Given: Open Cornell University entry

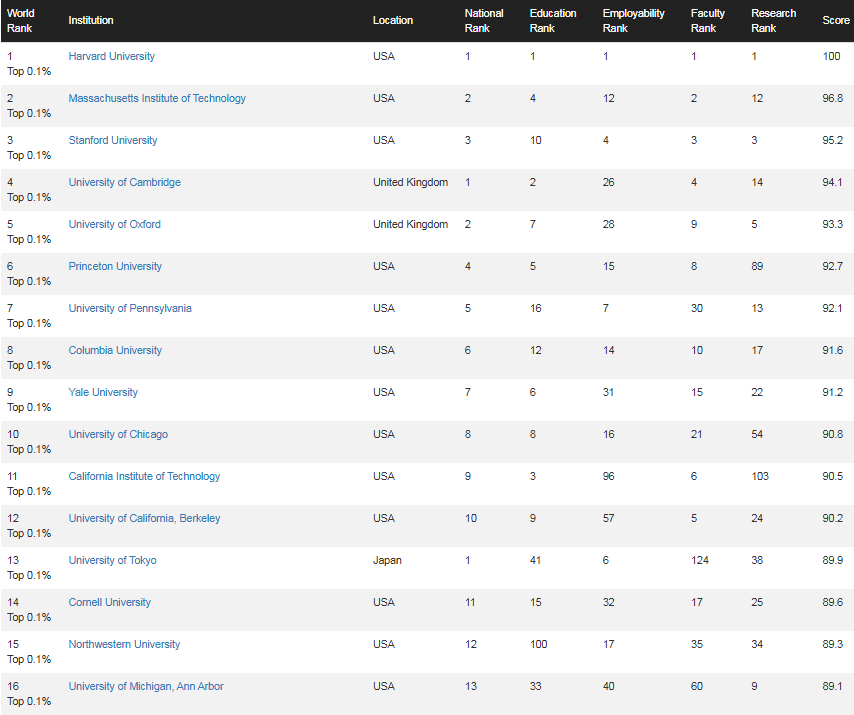Looking at the screenshot, I should pyautogui.click(x=109, y=602).
